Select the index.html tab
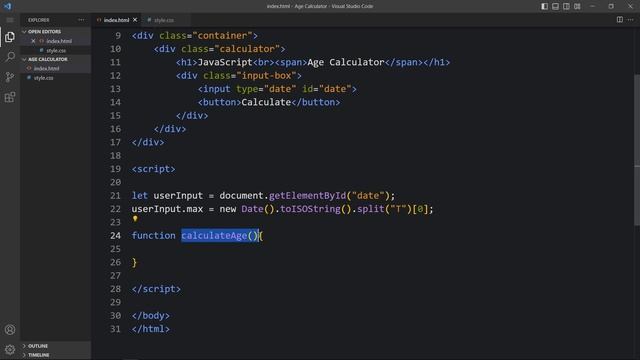 116,20
